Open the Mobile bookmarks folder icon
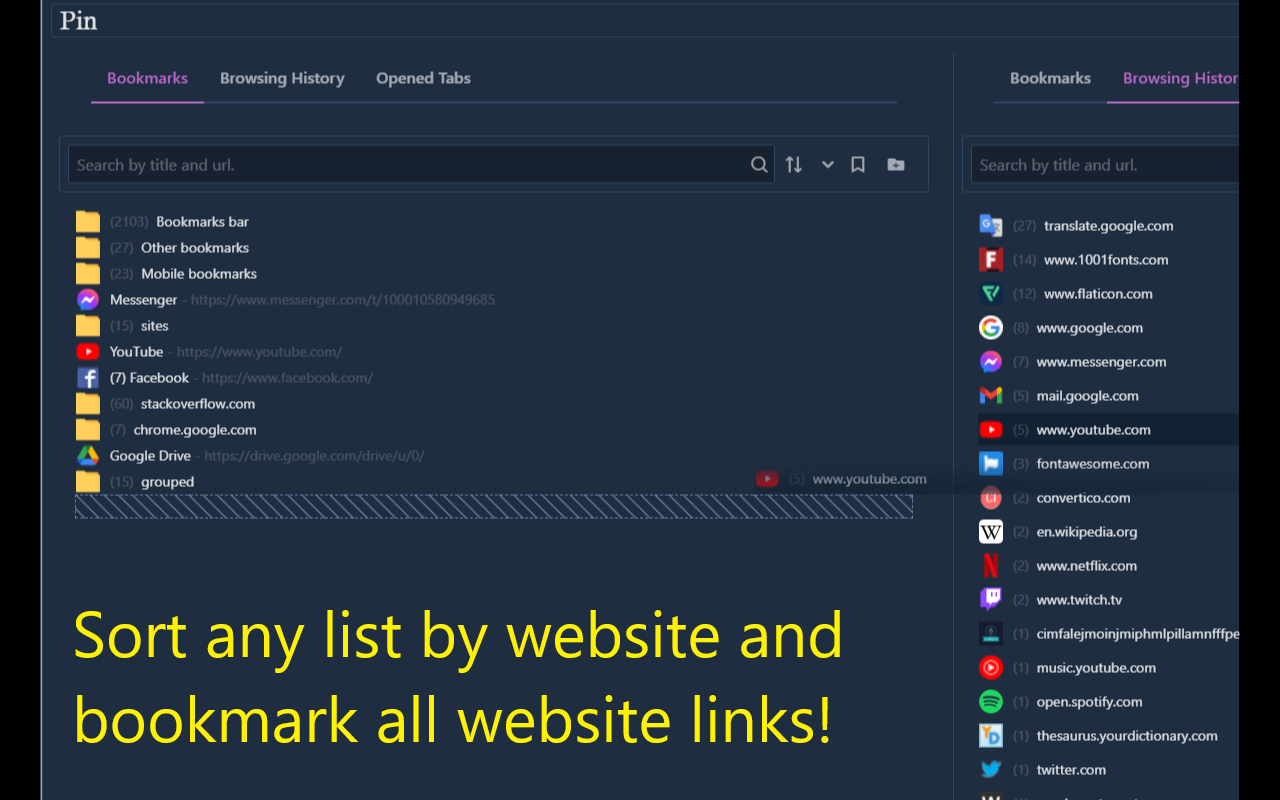This screenshot has height=800, width=1280. click(x=88, y=274)
